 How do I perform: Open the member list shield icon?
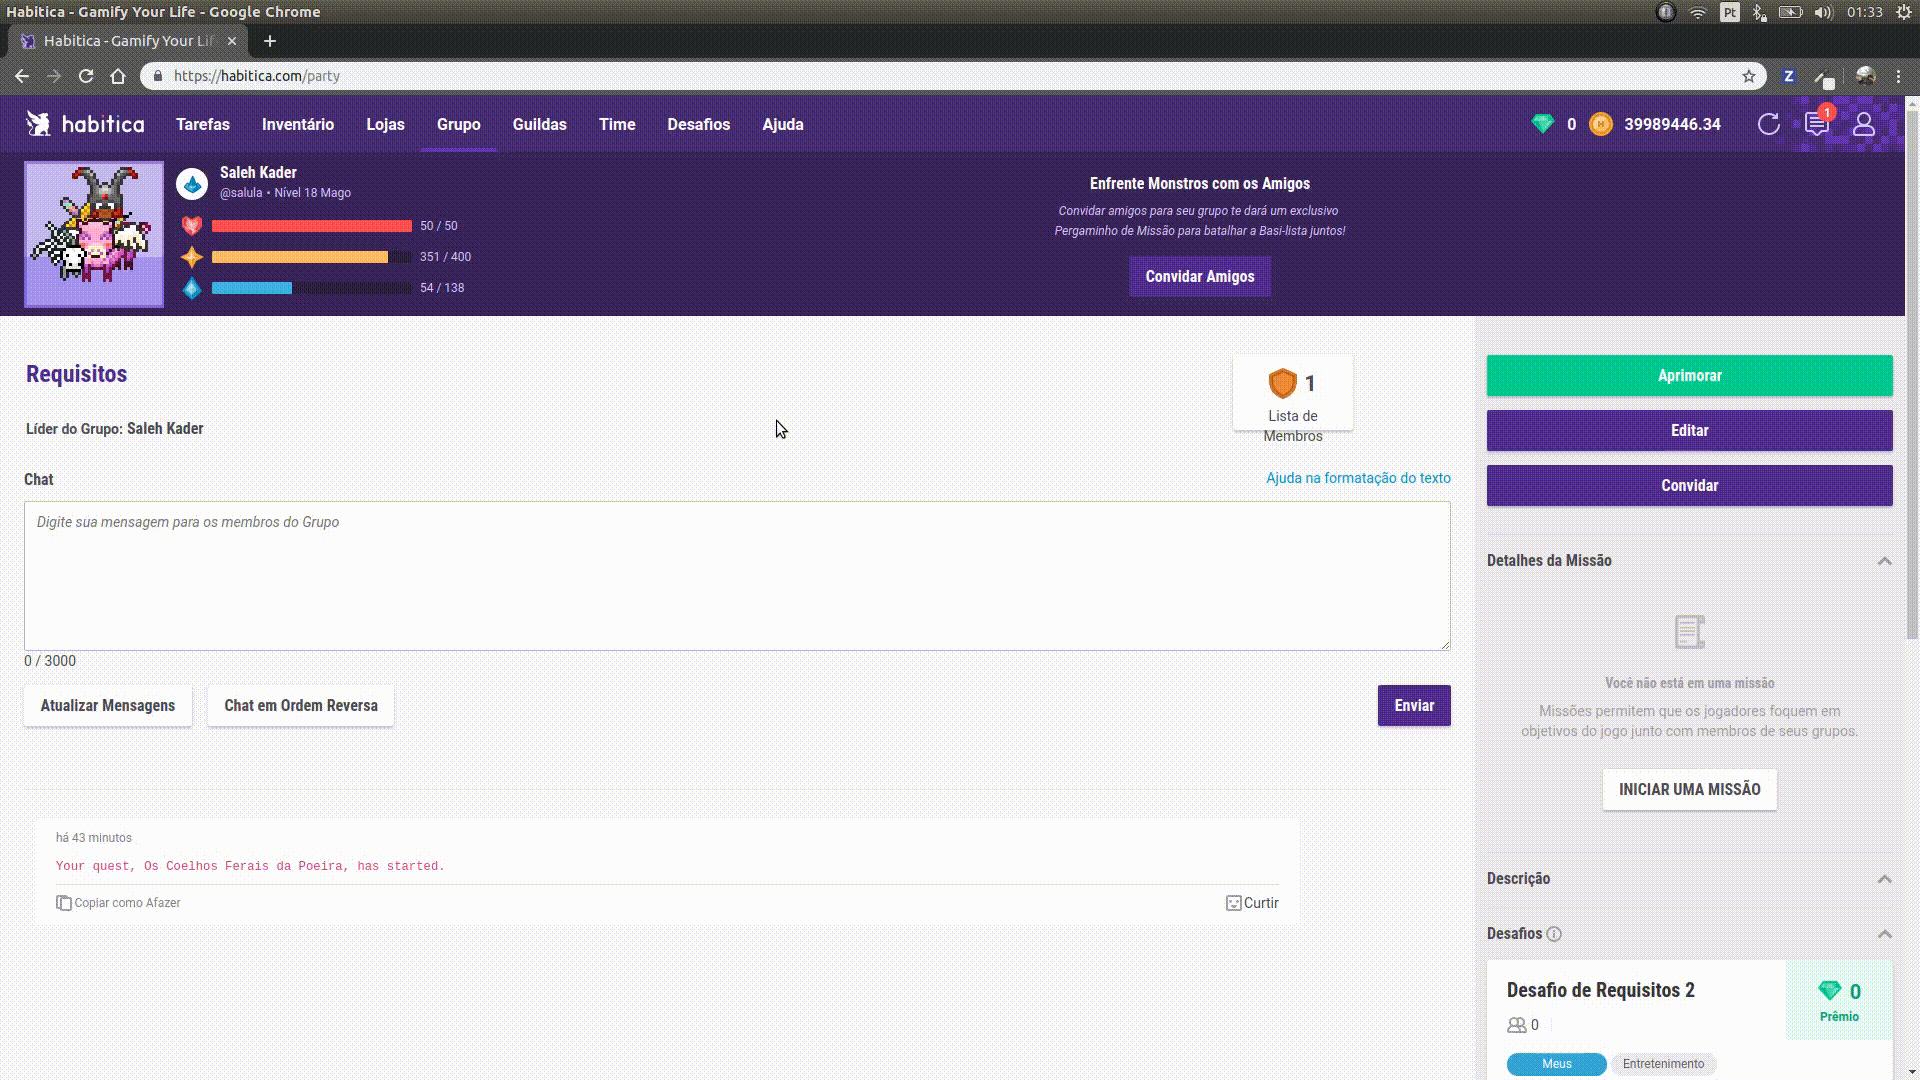1282,383
